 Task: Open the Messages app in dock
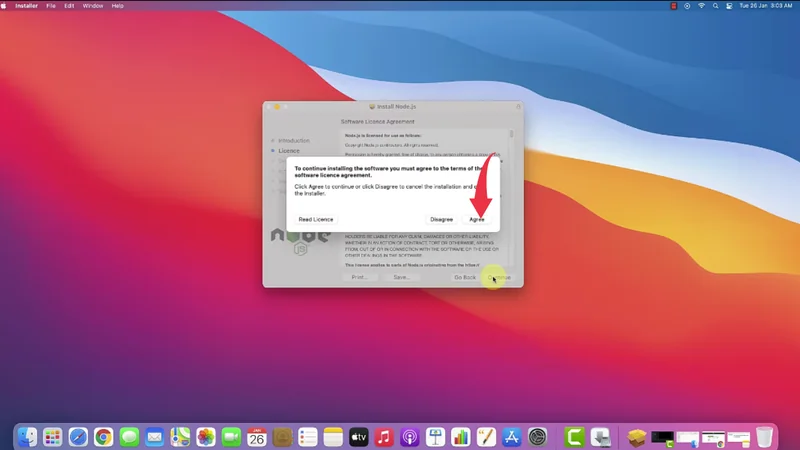[129, 437]
